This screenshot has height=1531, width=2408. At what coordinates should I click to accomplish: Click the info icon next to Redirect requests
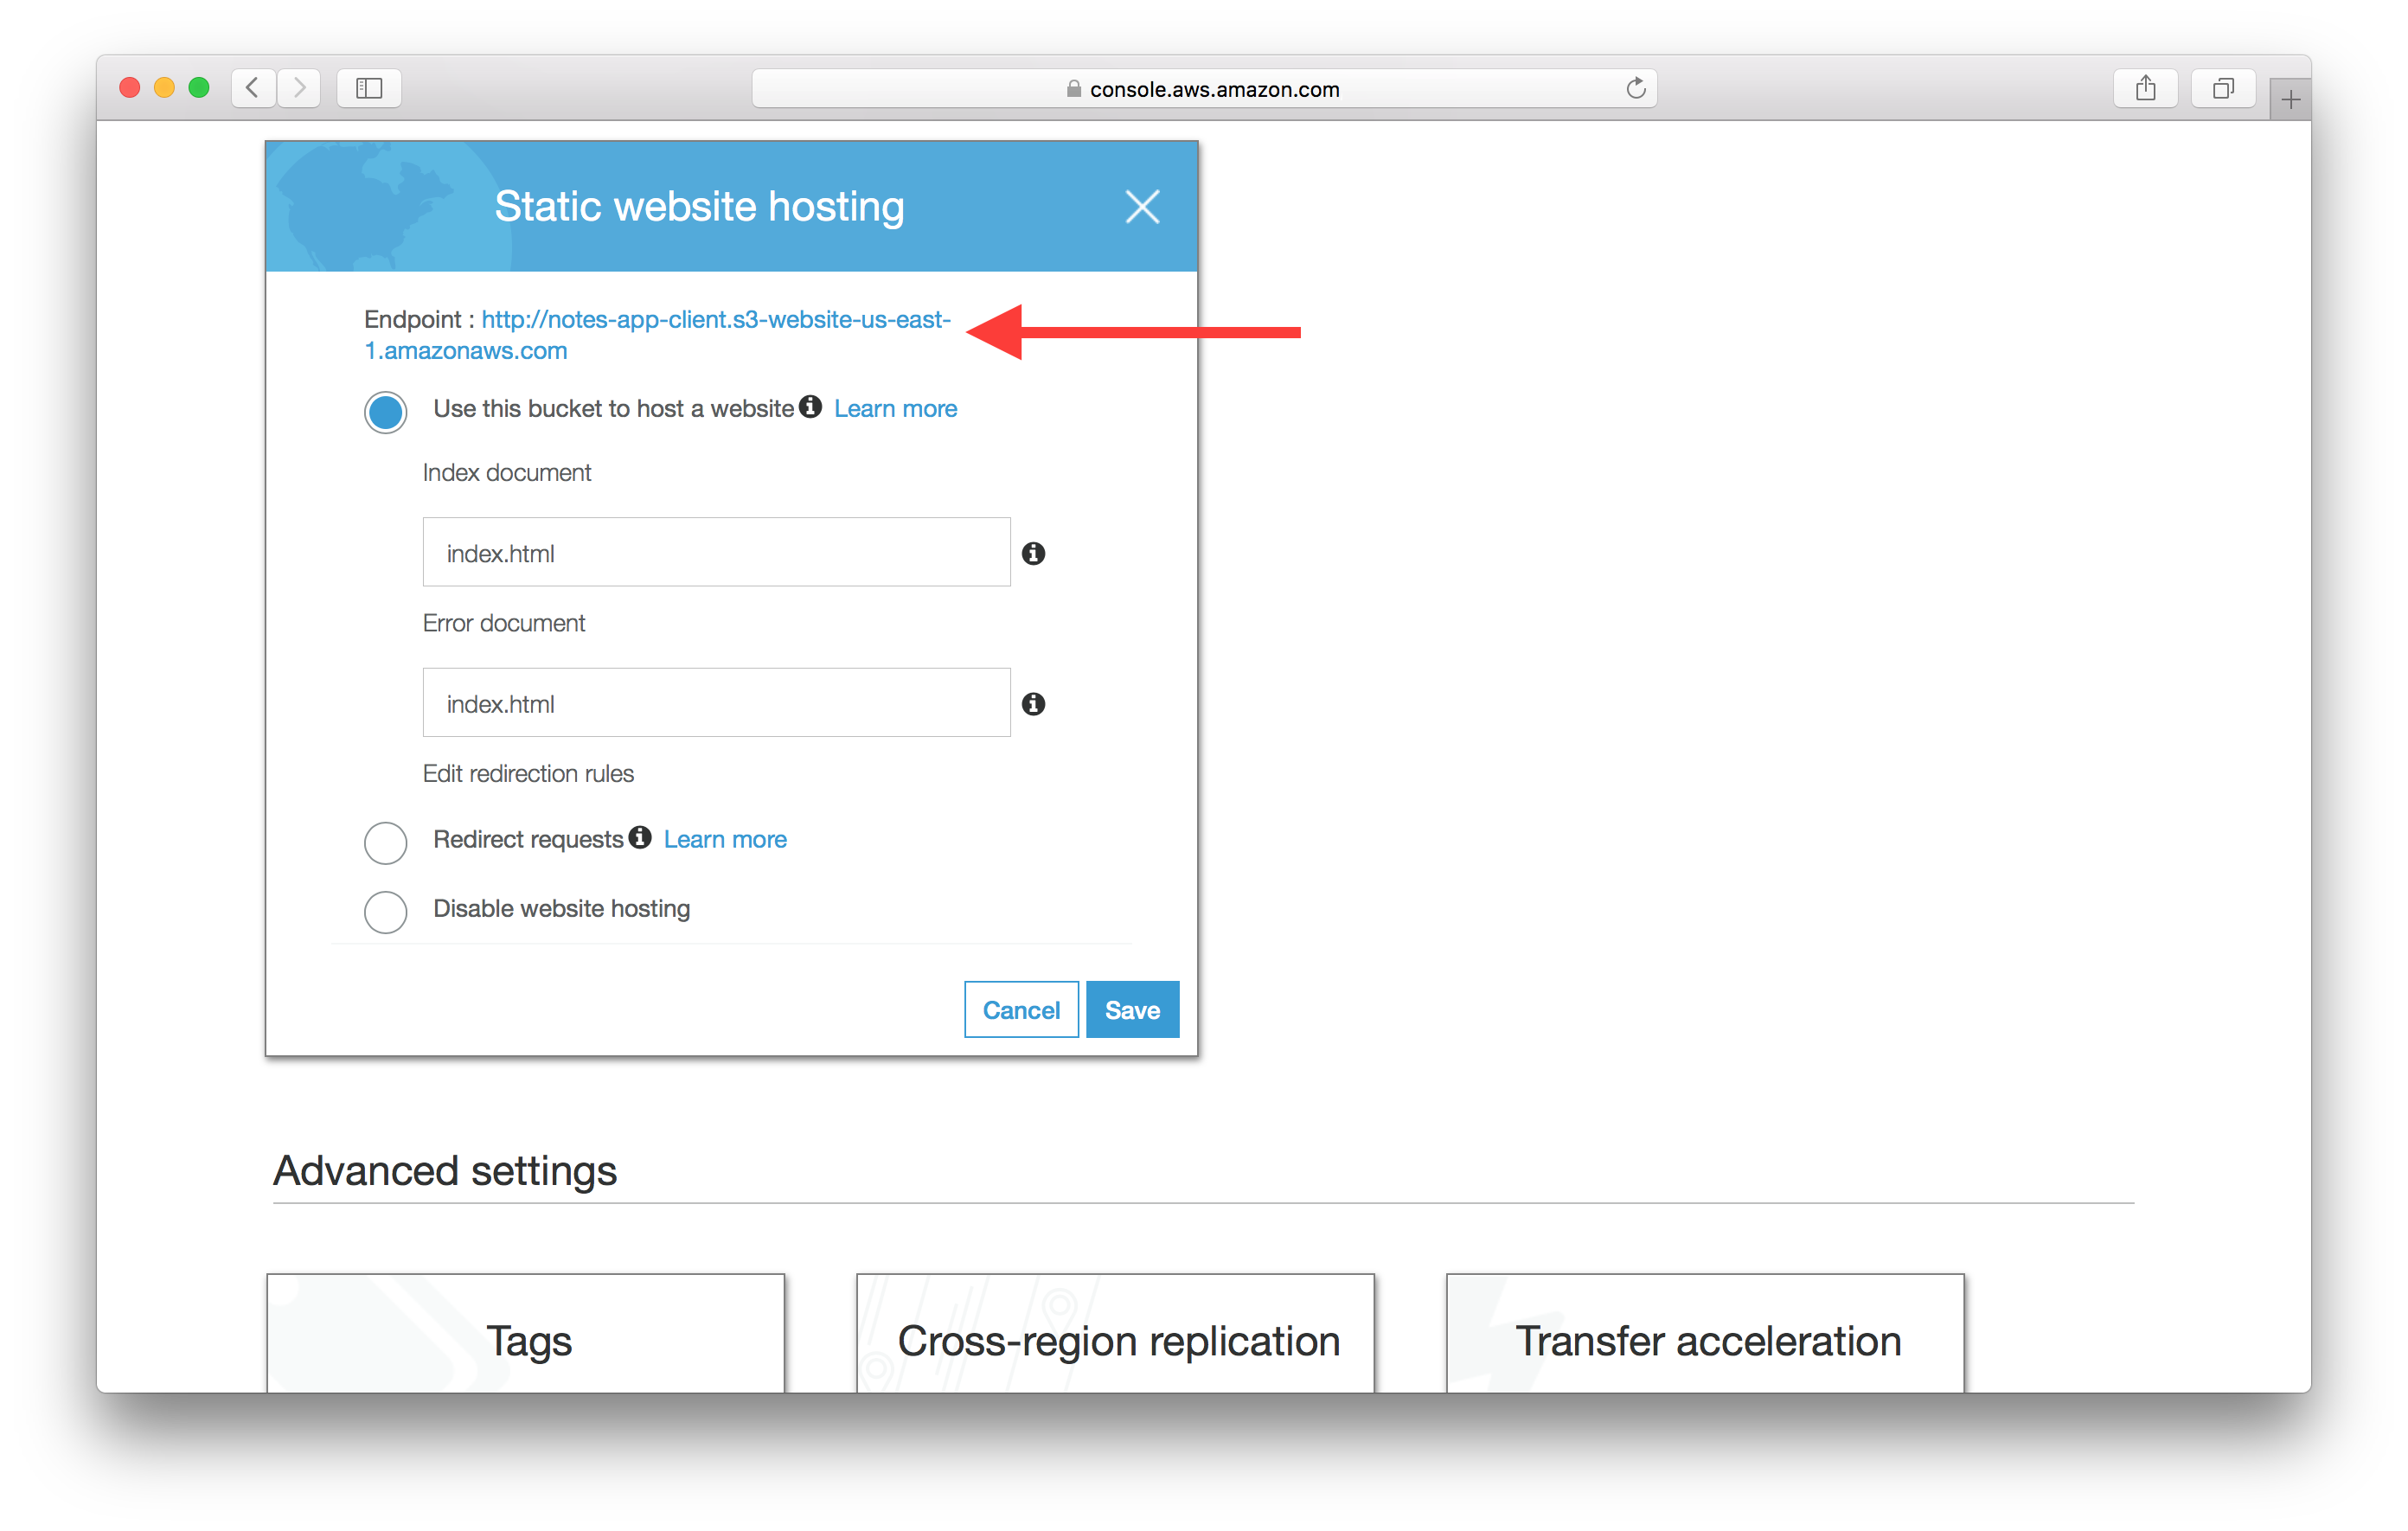point(637,837)
